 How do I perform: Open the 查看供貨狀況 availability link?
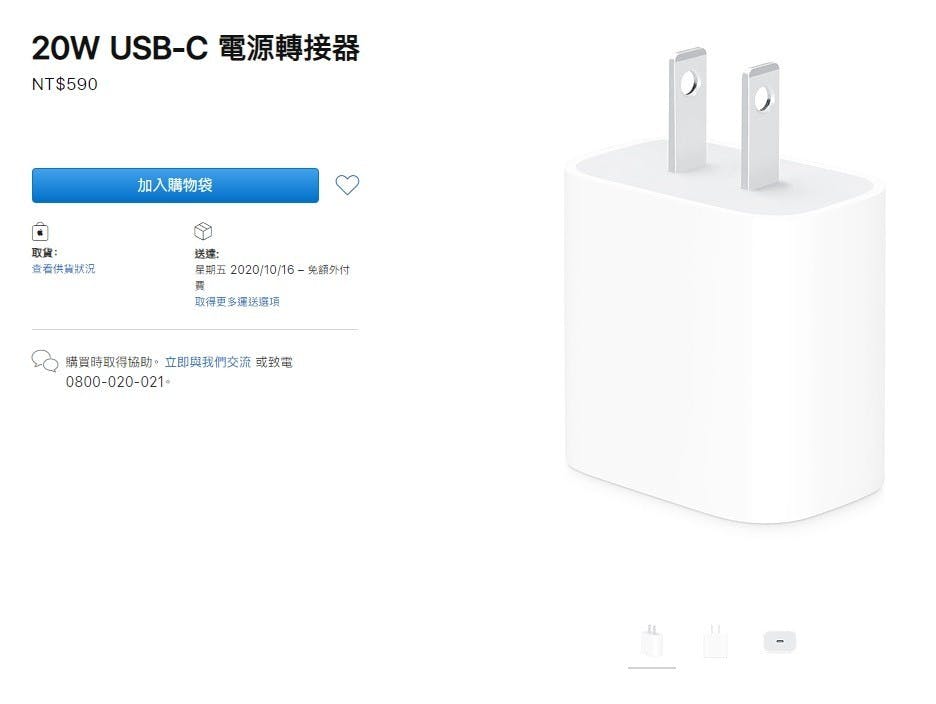click(63, 269)
